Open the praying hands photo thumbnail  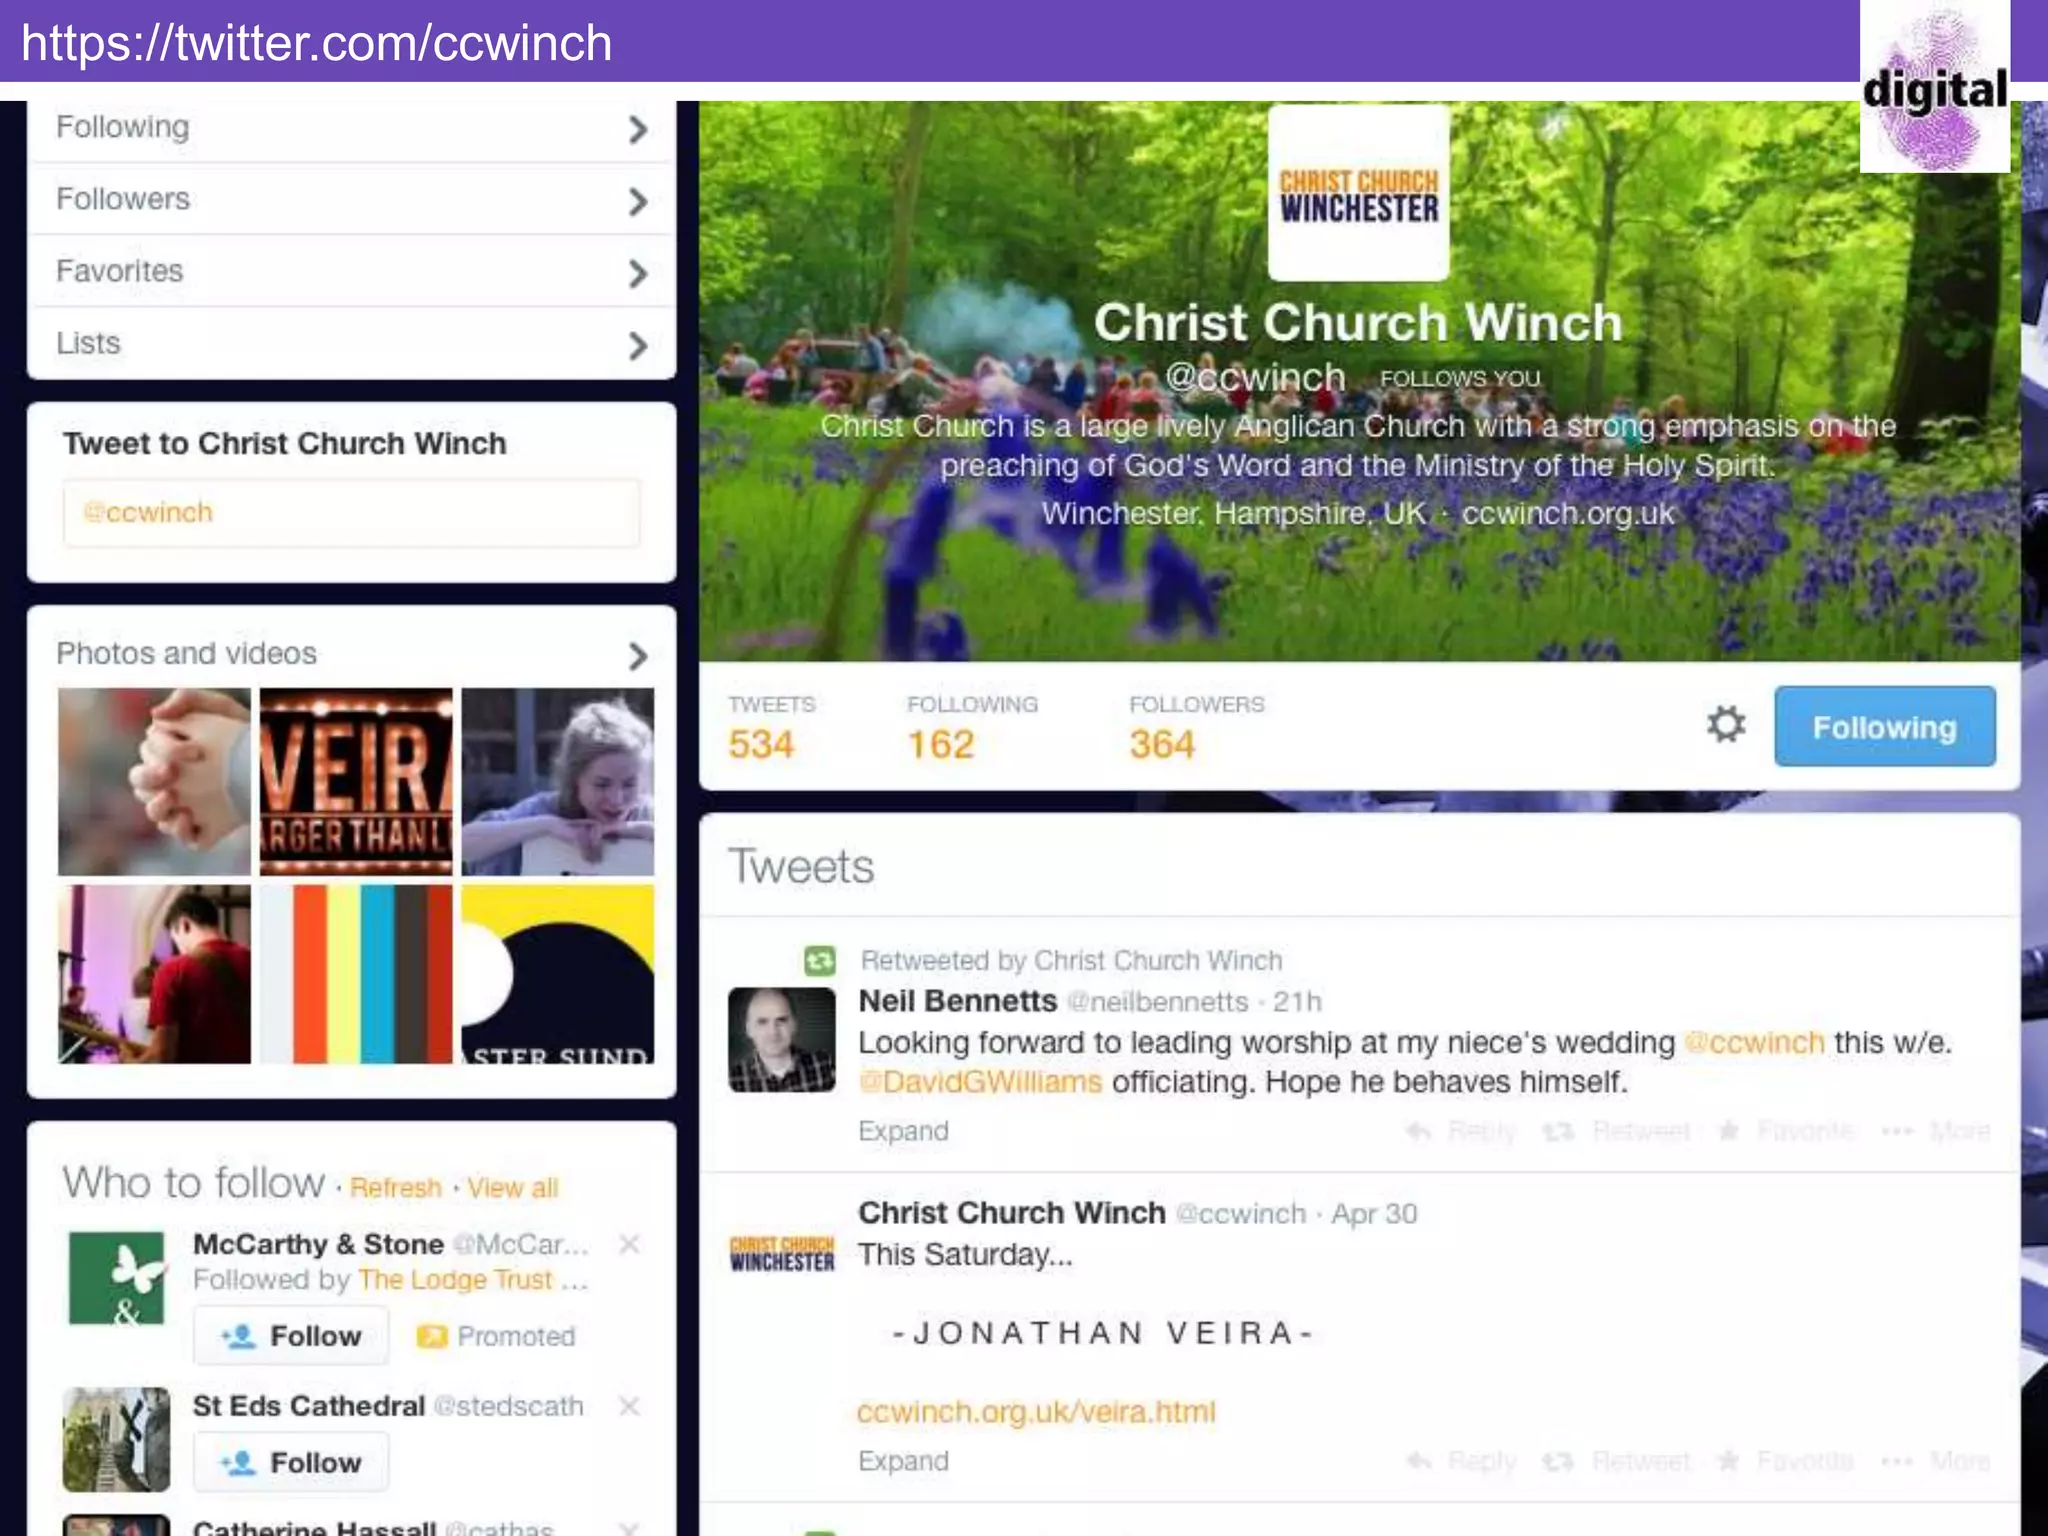click(154, 781)
